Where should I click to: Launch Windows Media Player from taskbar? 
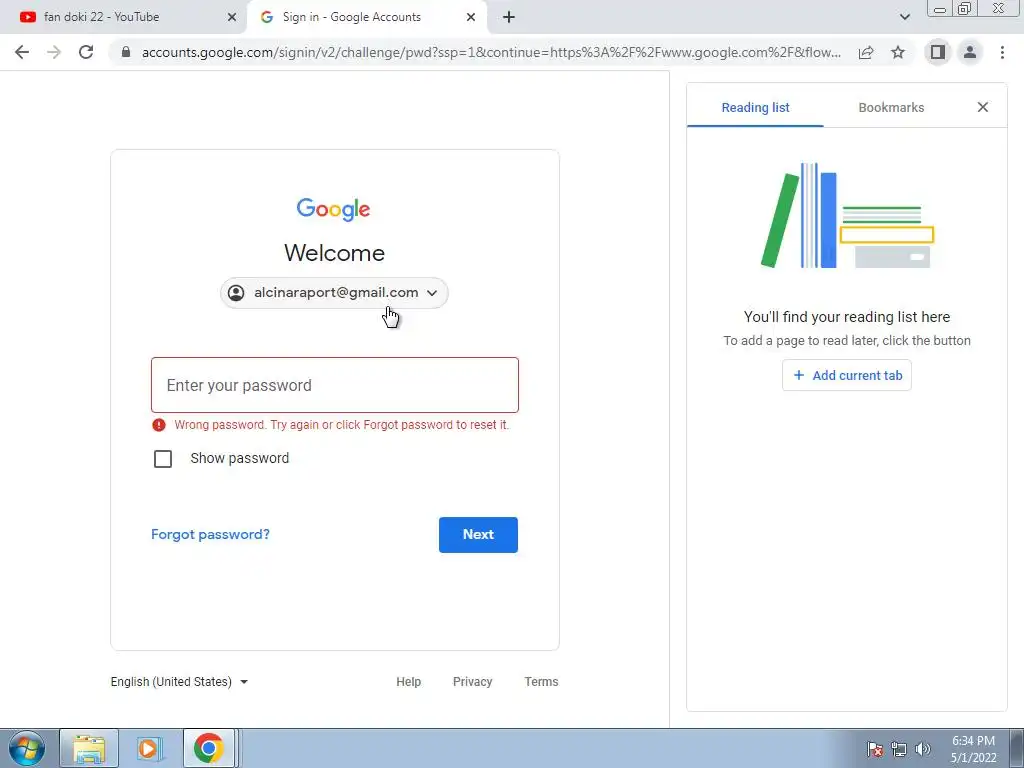pyautogui.click(x=149, y=748)
